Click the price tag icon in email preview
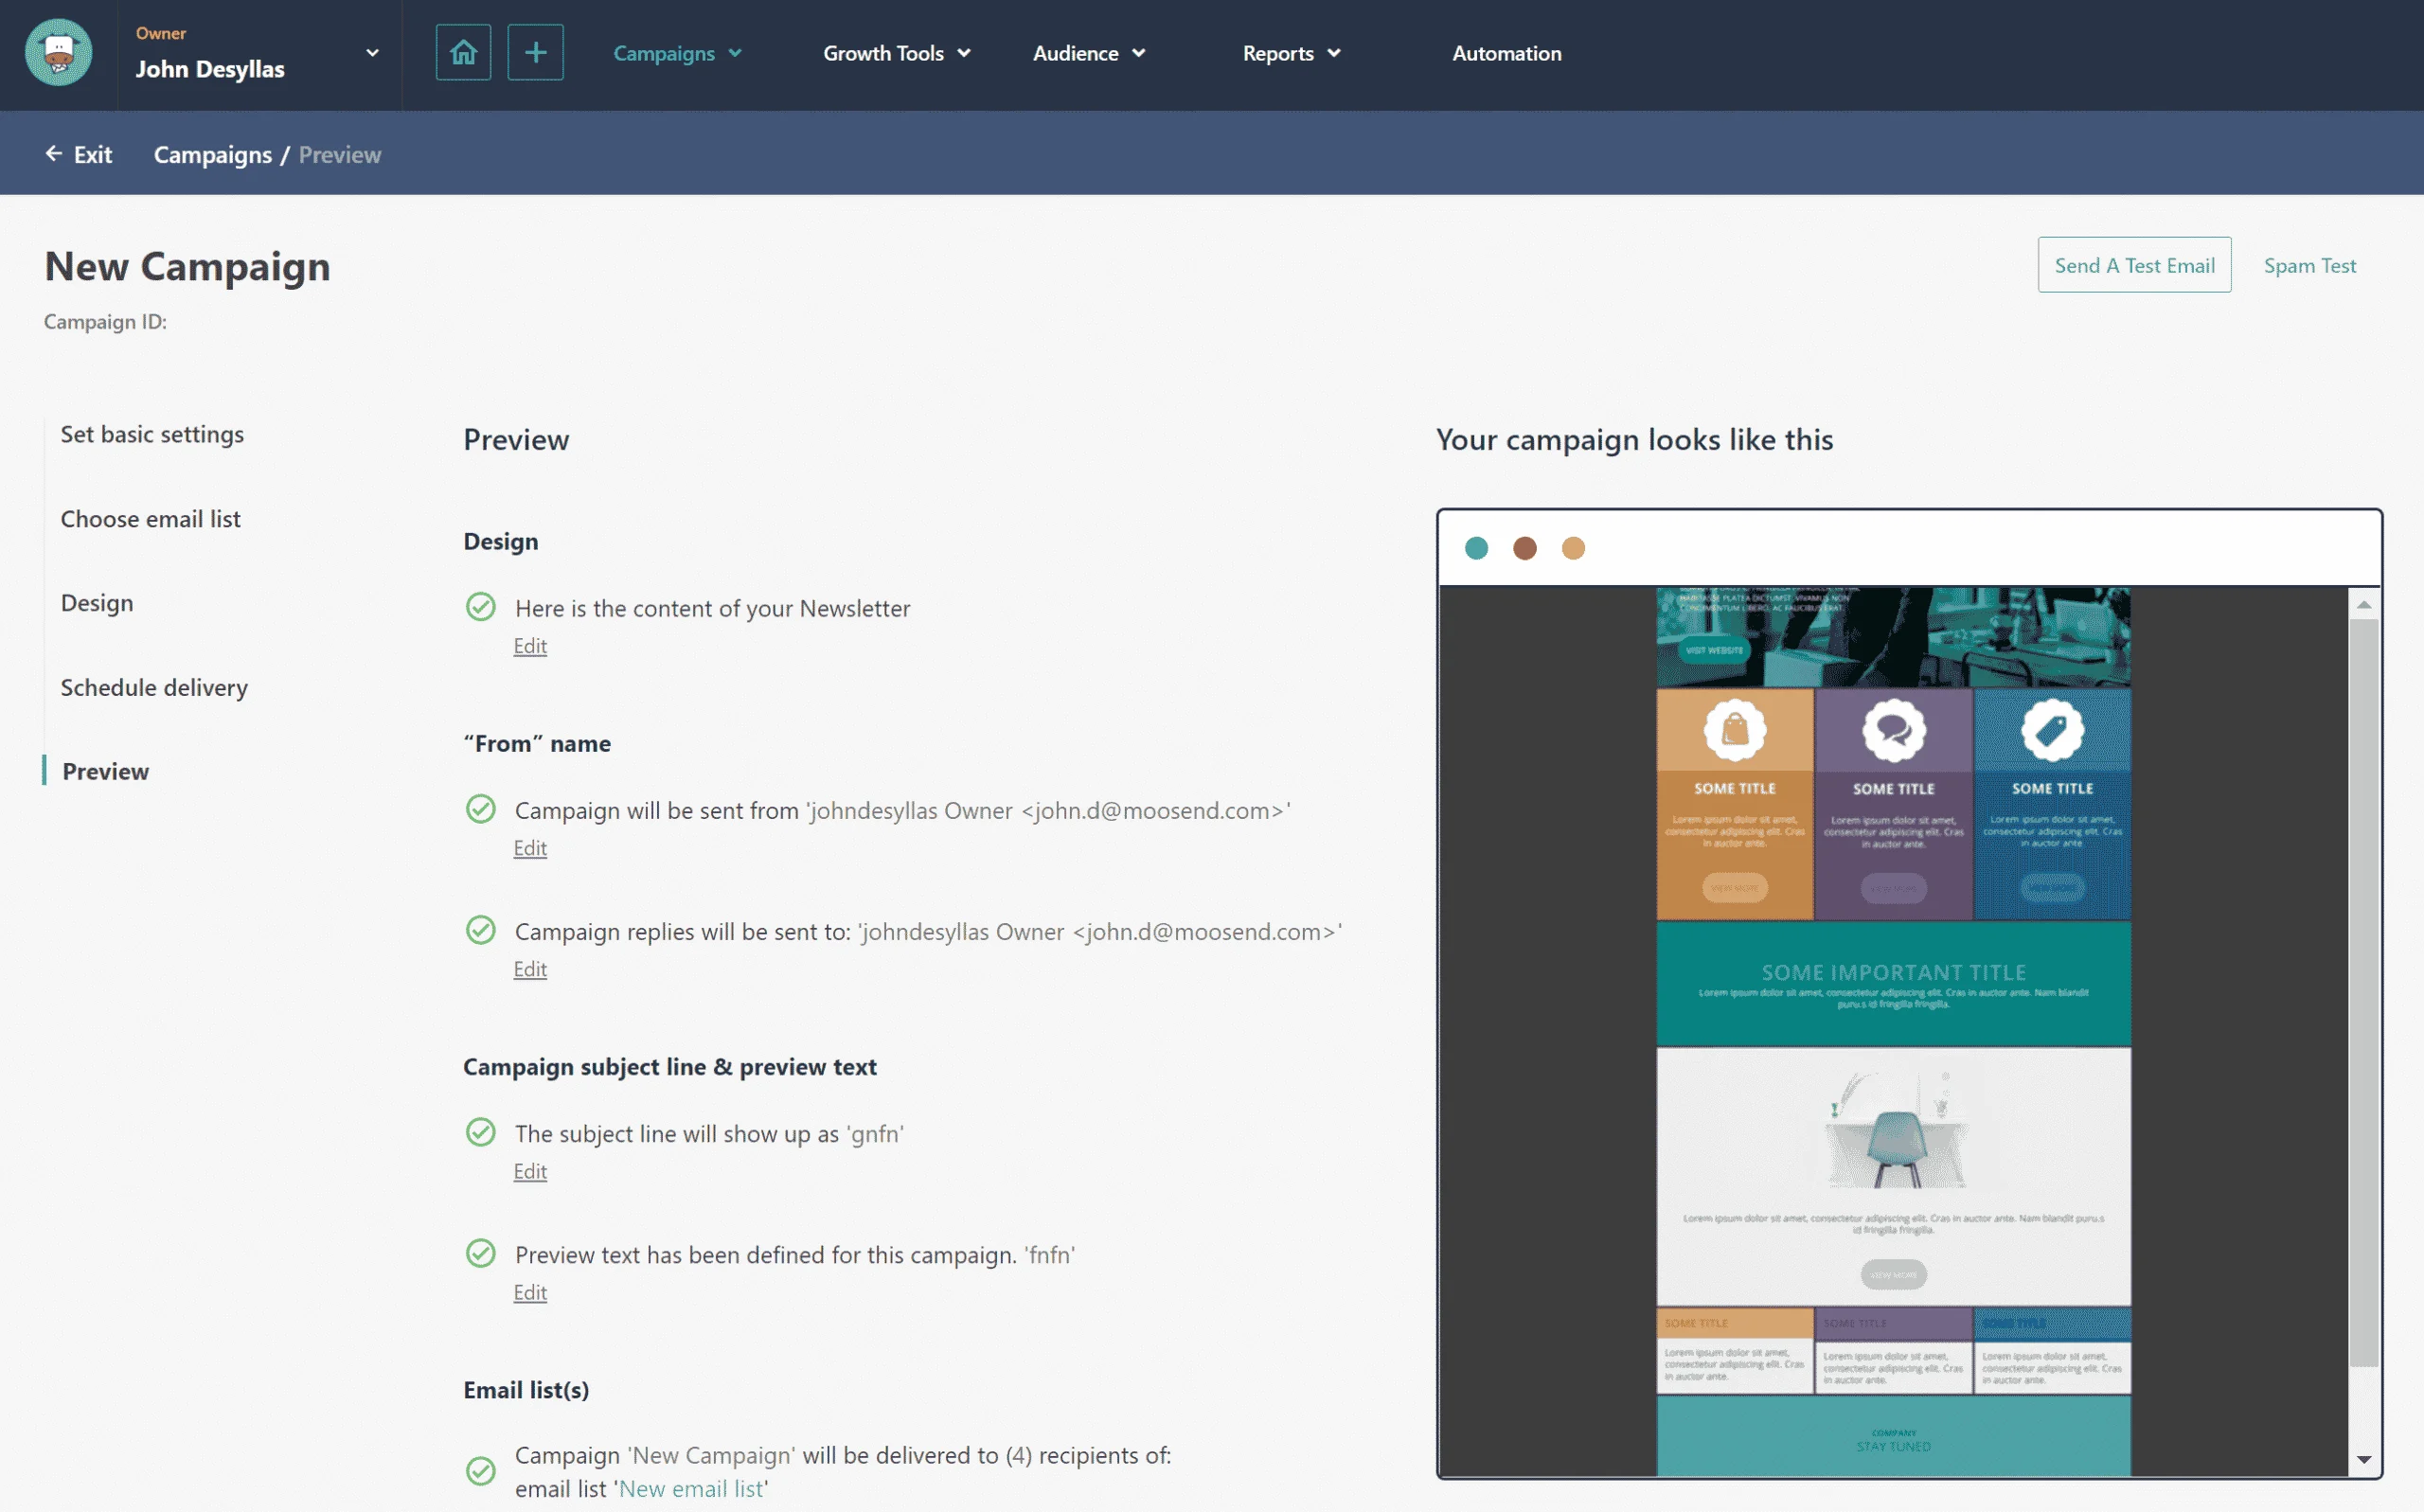2424x1512 pixels. pos(2052,730)
